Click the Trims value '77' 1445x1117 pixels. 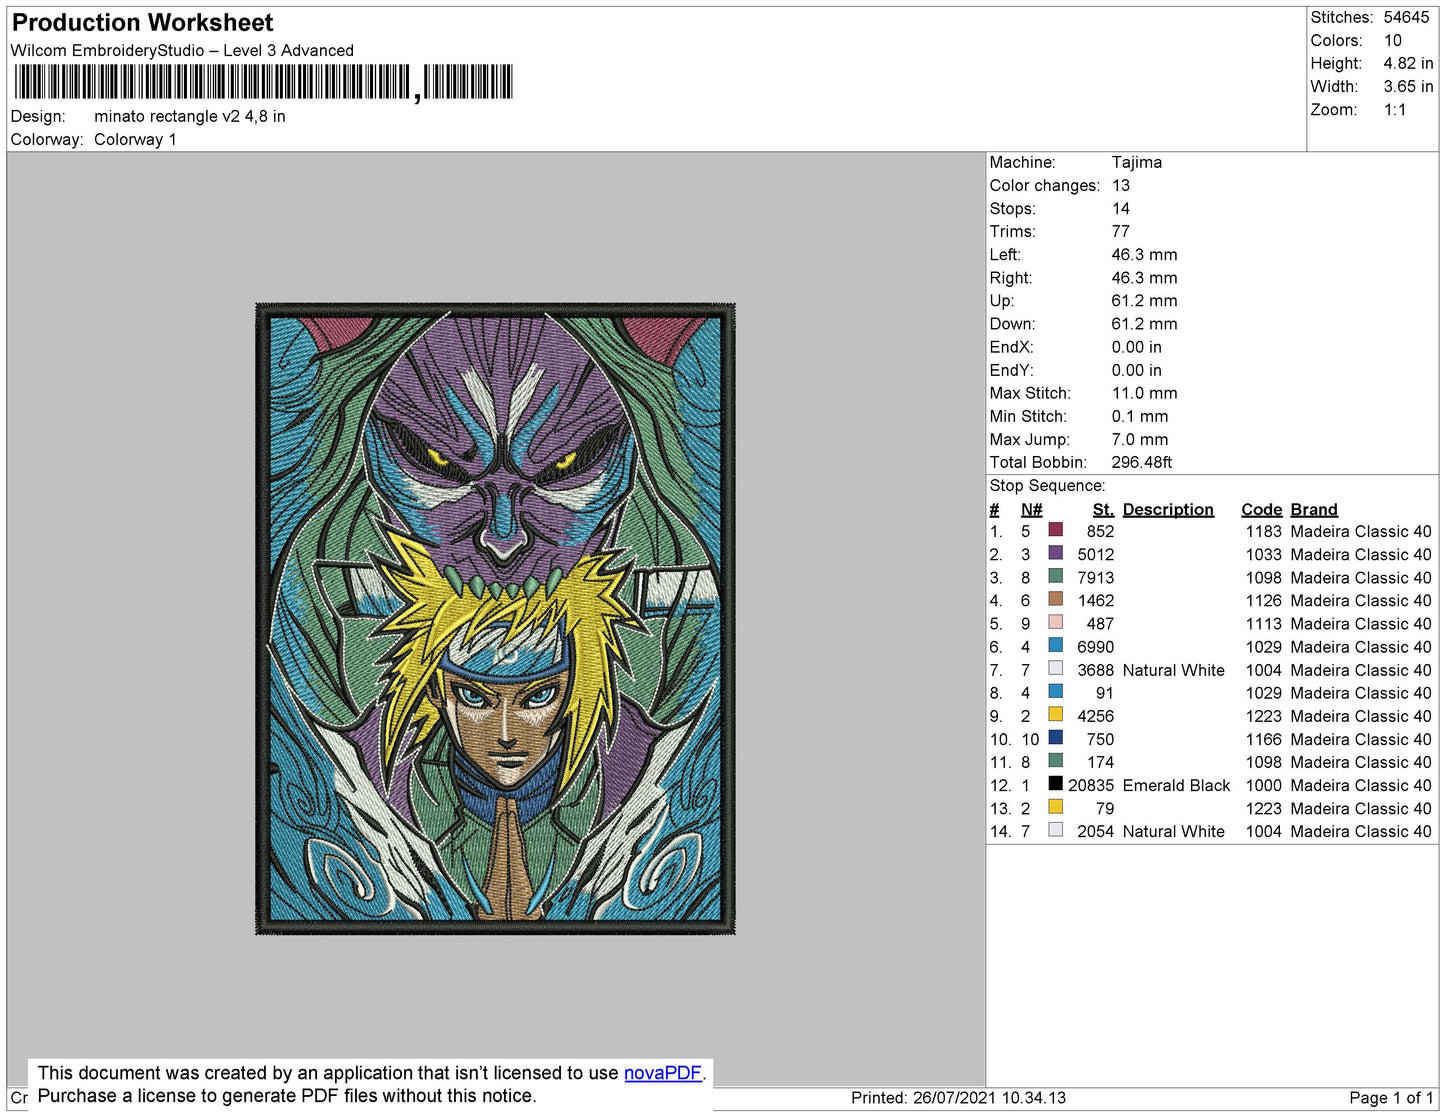point(1121,232)
